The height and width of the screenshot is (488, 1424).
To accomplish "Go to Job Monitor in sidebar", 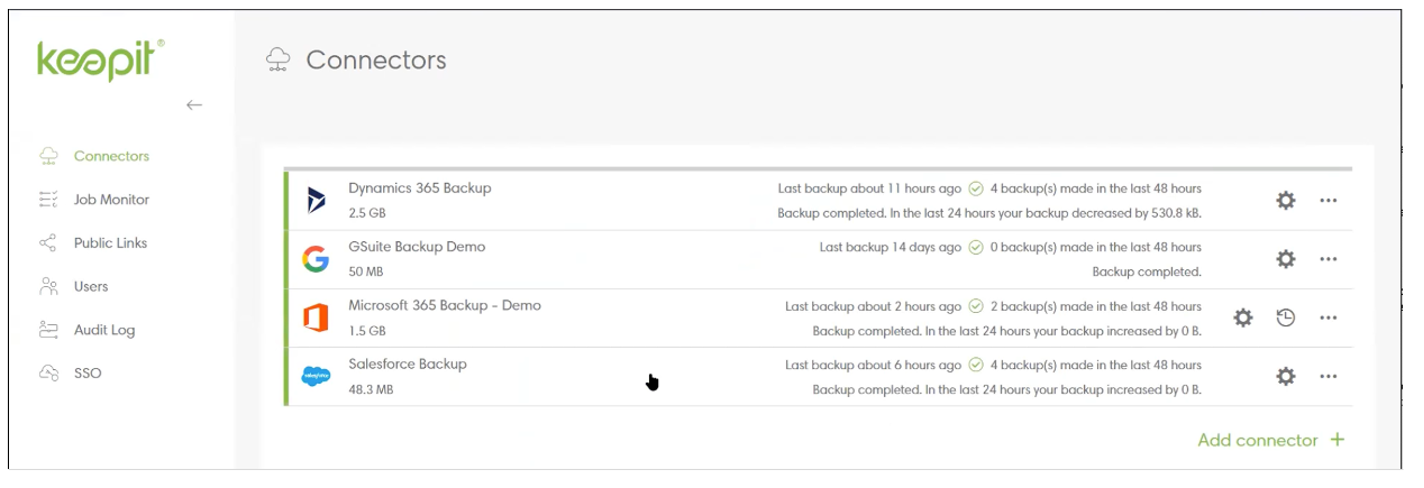I will [x=111, y=200].
